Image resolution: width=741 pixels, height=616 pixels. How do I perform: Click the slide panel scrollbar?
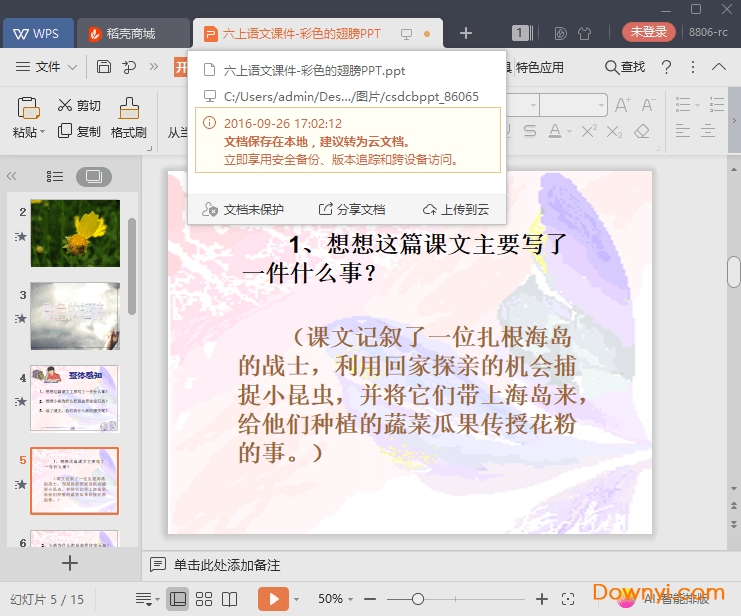point(132,266)
